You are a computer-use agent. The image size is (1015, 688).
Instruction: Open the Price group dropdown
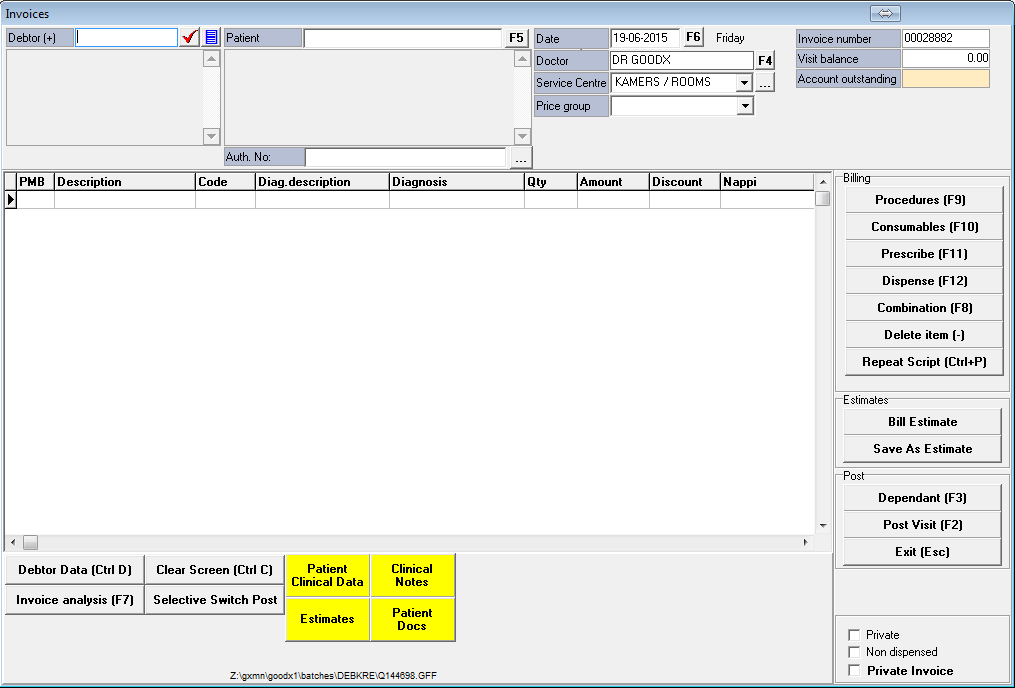[744, 106]
